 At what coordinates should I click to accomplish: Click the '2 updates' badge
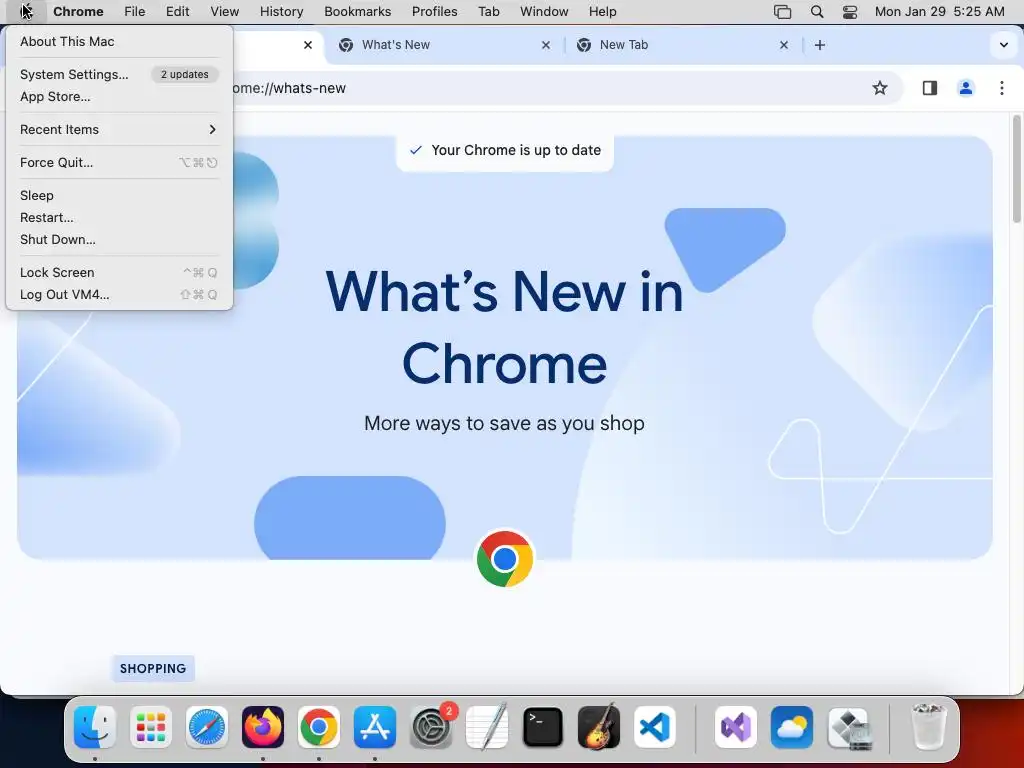185,74
